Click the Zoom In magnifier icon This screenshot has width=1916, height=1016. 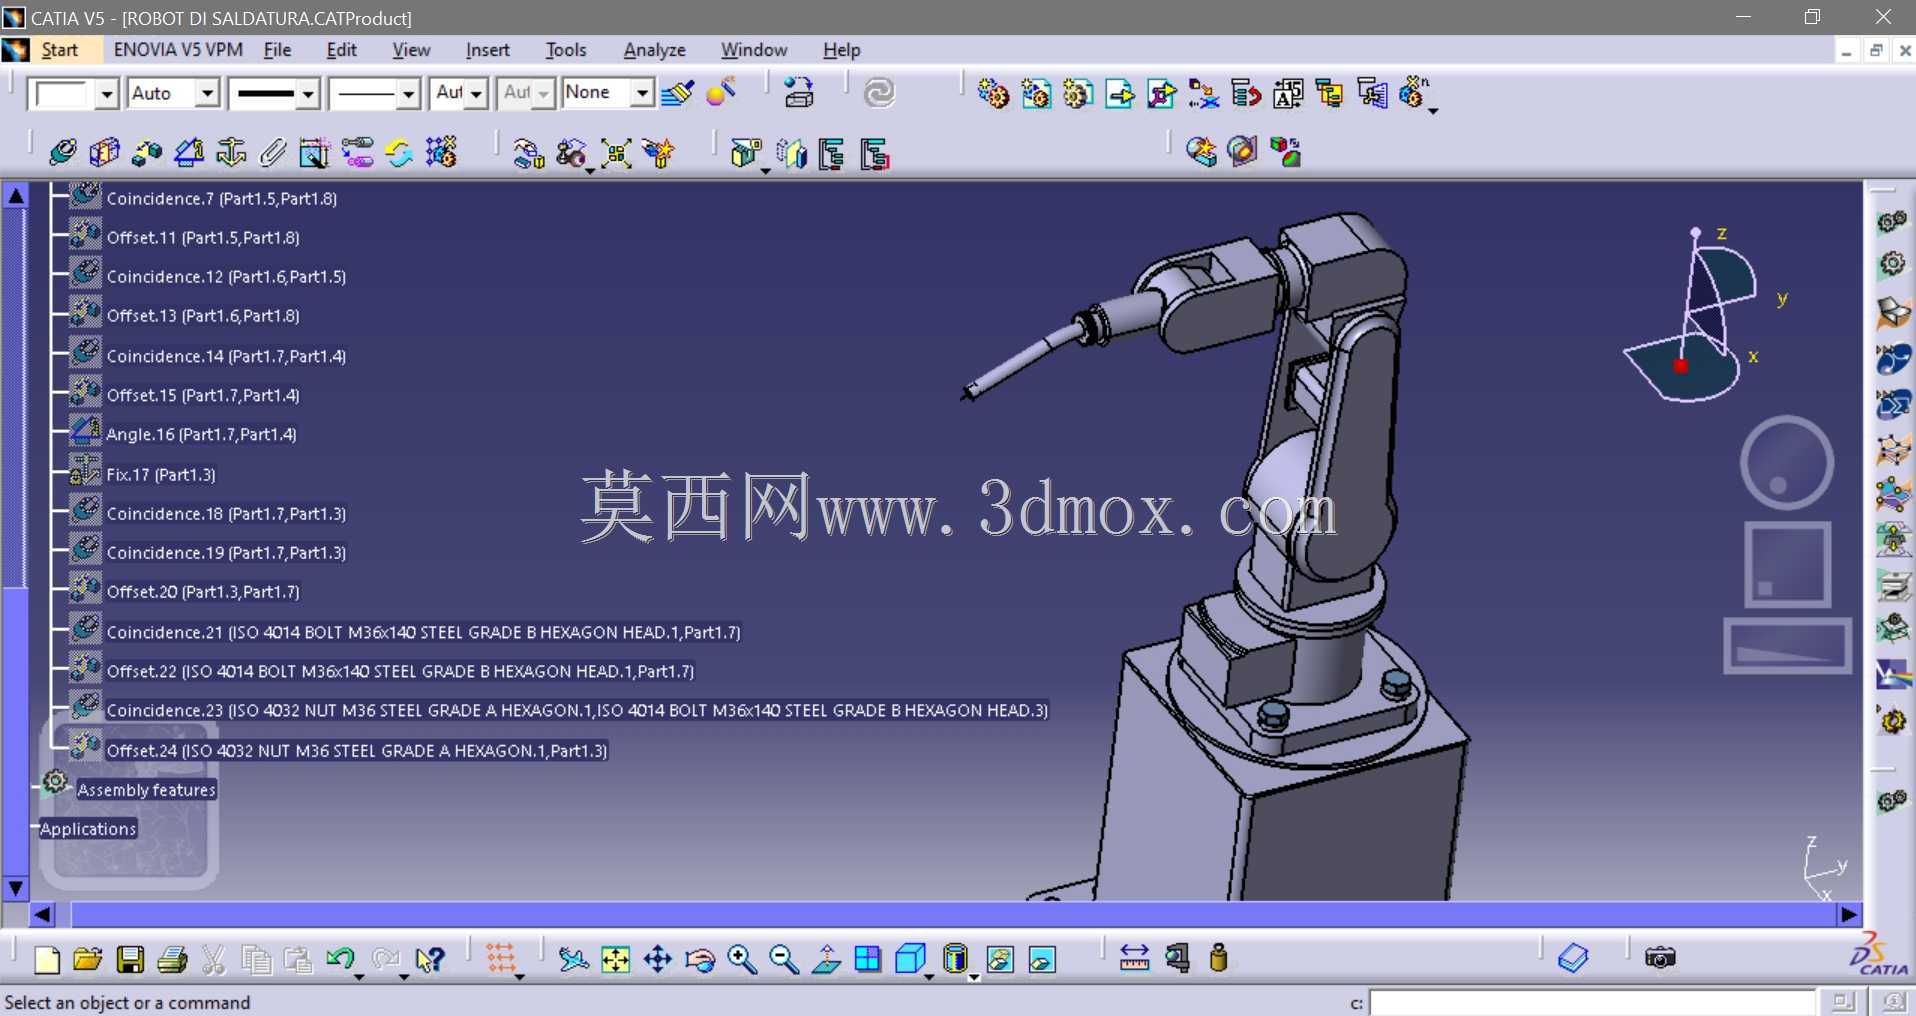(x=741, y=960)
